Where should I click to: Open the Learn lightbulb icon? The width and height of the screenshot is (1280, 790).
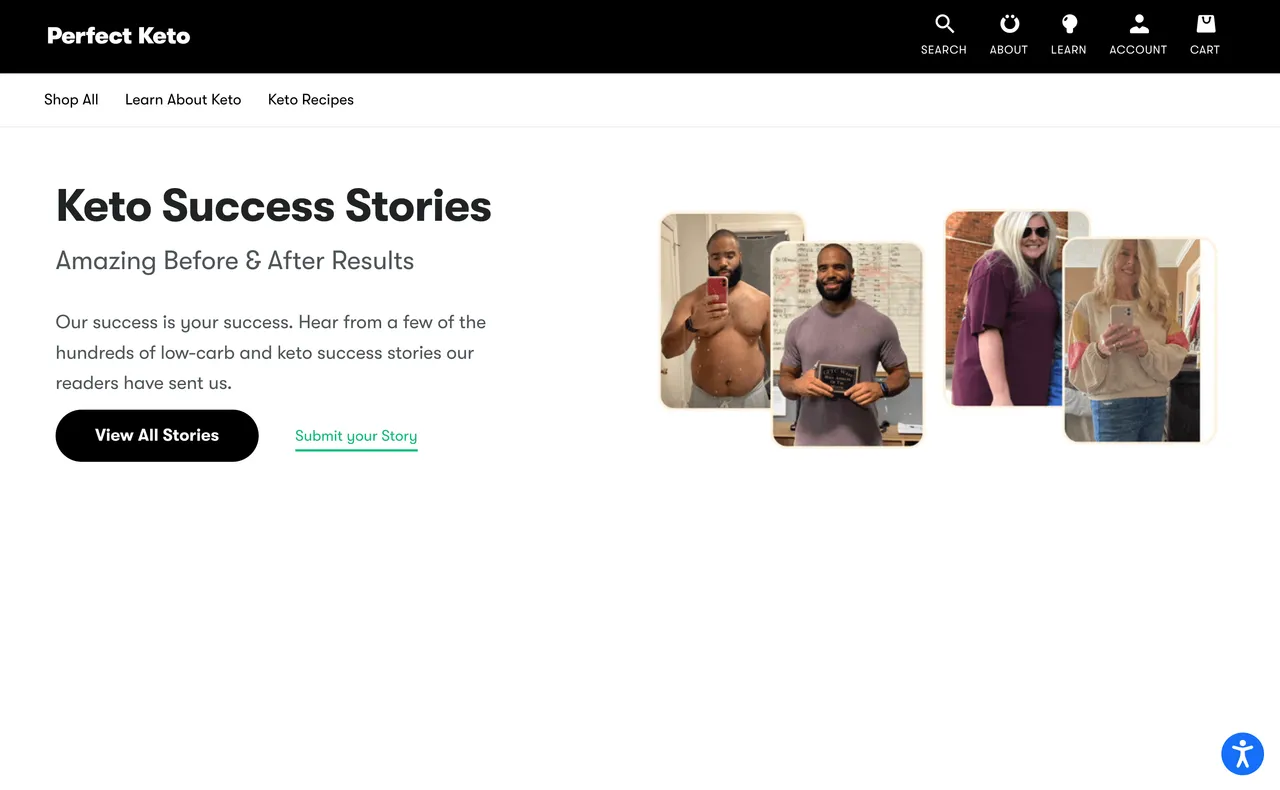tap(1068, 25)
